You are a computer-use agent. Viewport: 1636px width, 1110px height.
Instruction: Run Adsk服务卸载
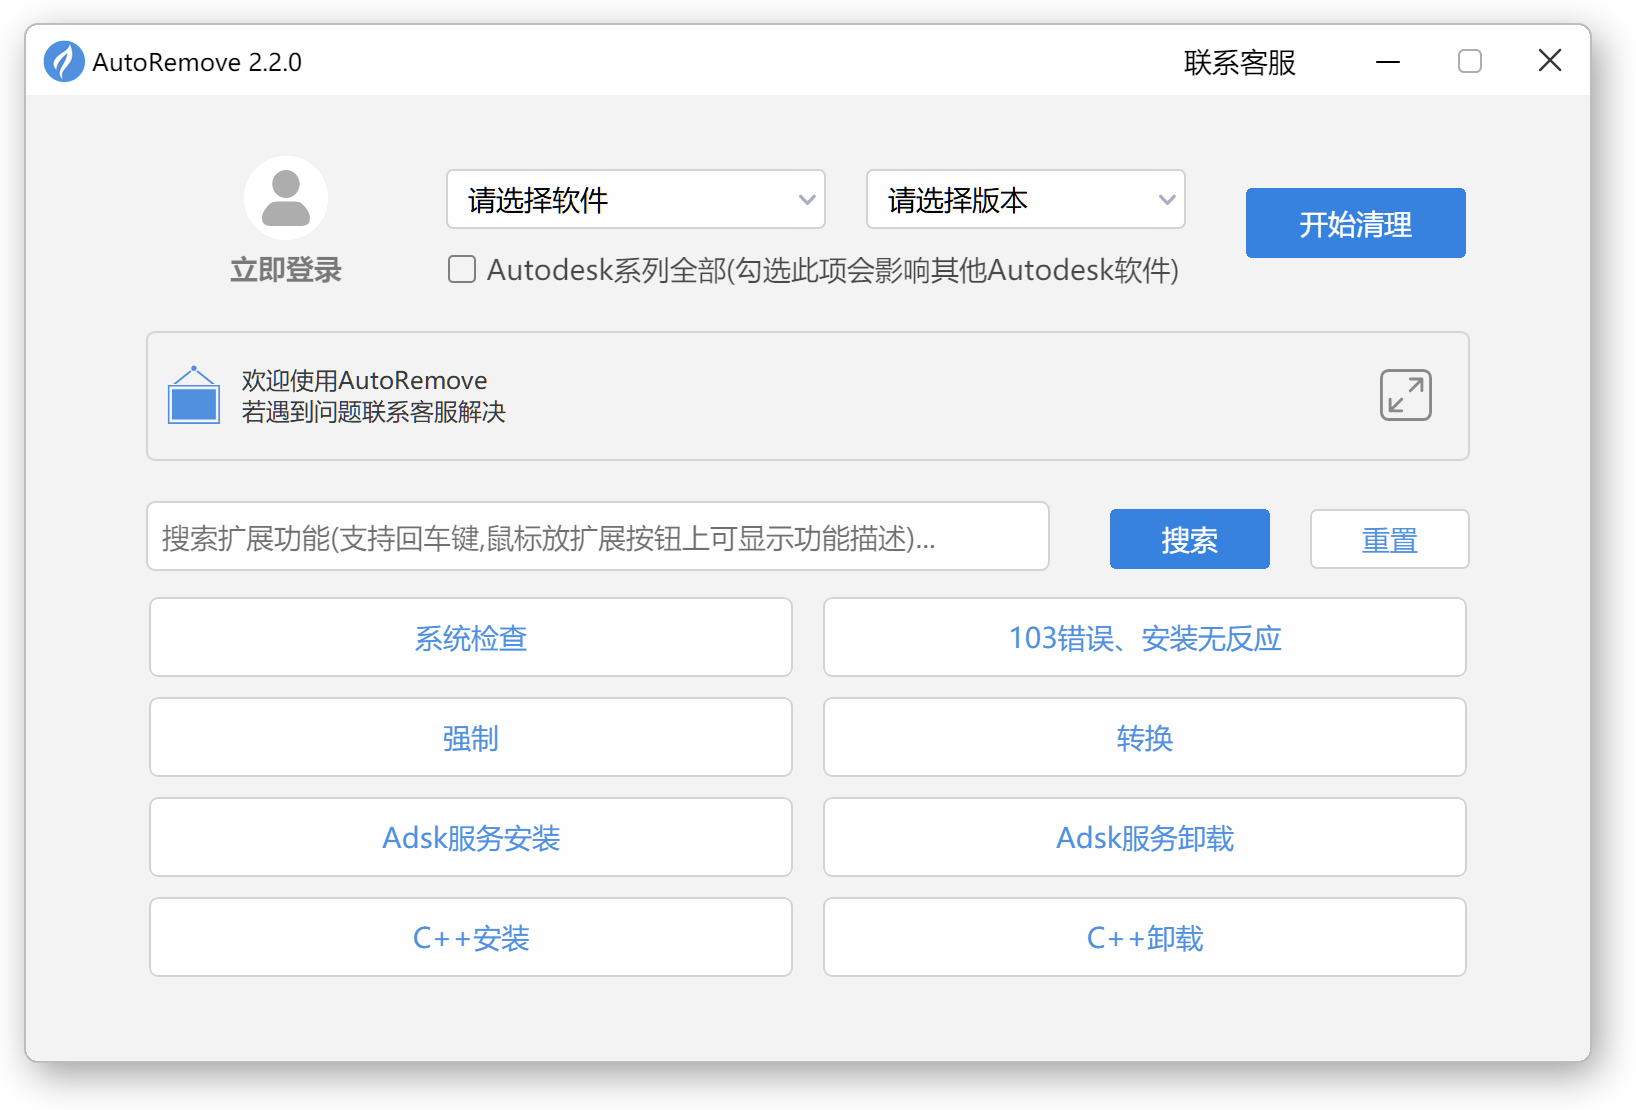[x=1144, y=837]
